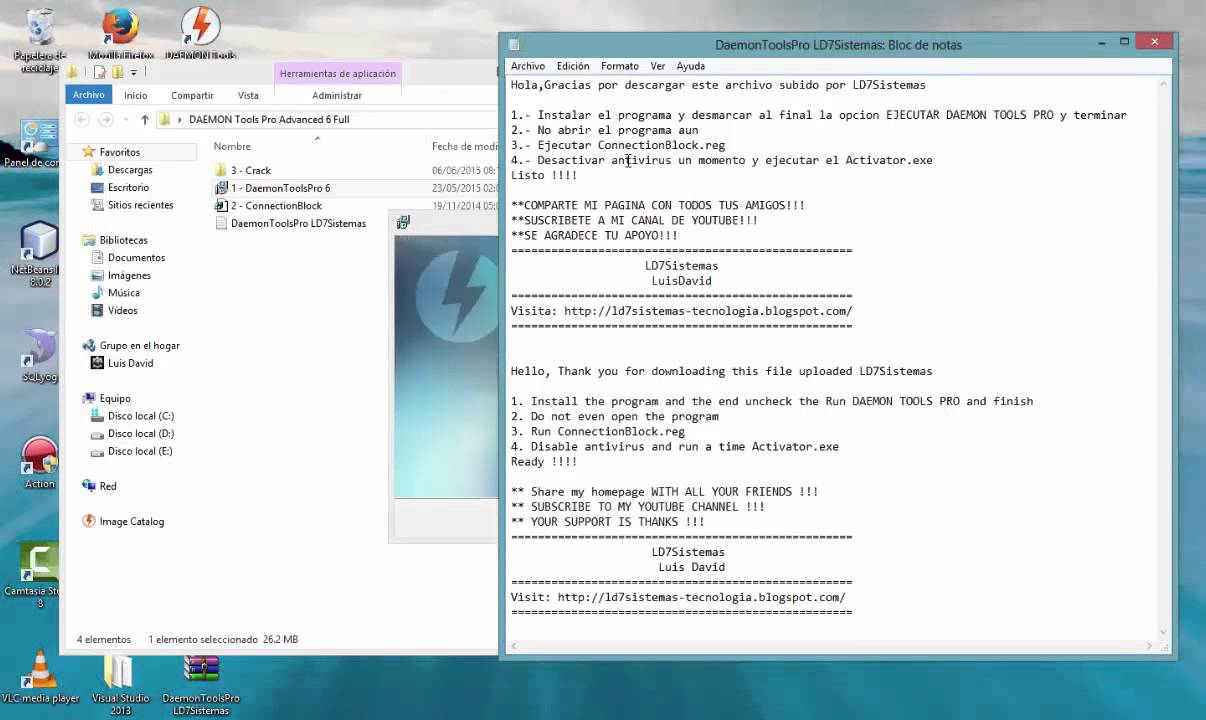The width and height of the screenshot is (1206, 720).
Task: Open Disco local (C:) drive
Action: click(x=140, y=416)
